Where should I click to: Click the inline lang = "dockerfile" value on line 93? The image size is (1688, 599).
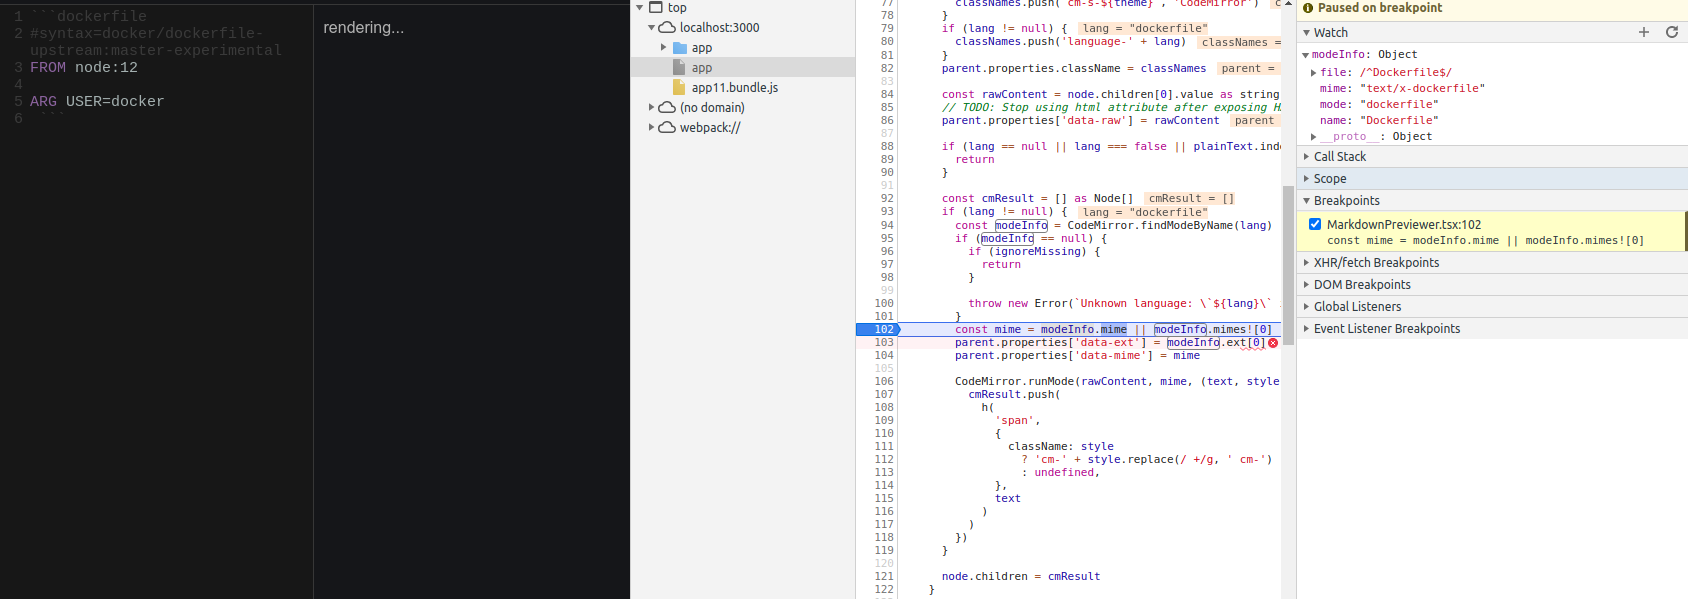point(1145,213)
